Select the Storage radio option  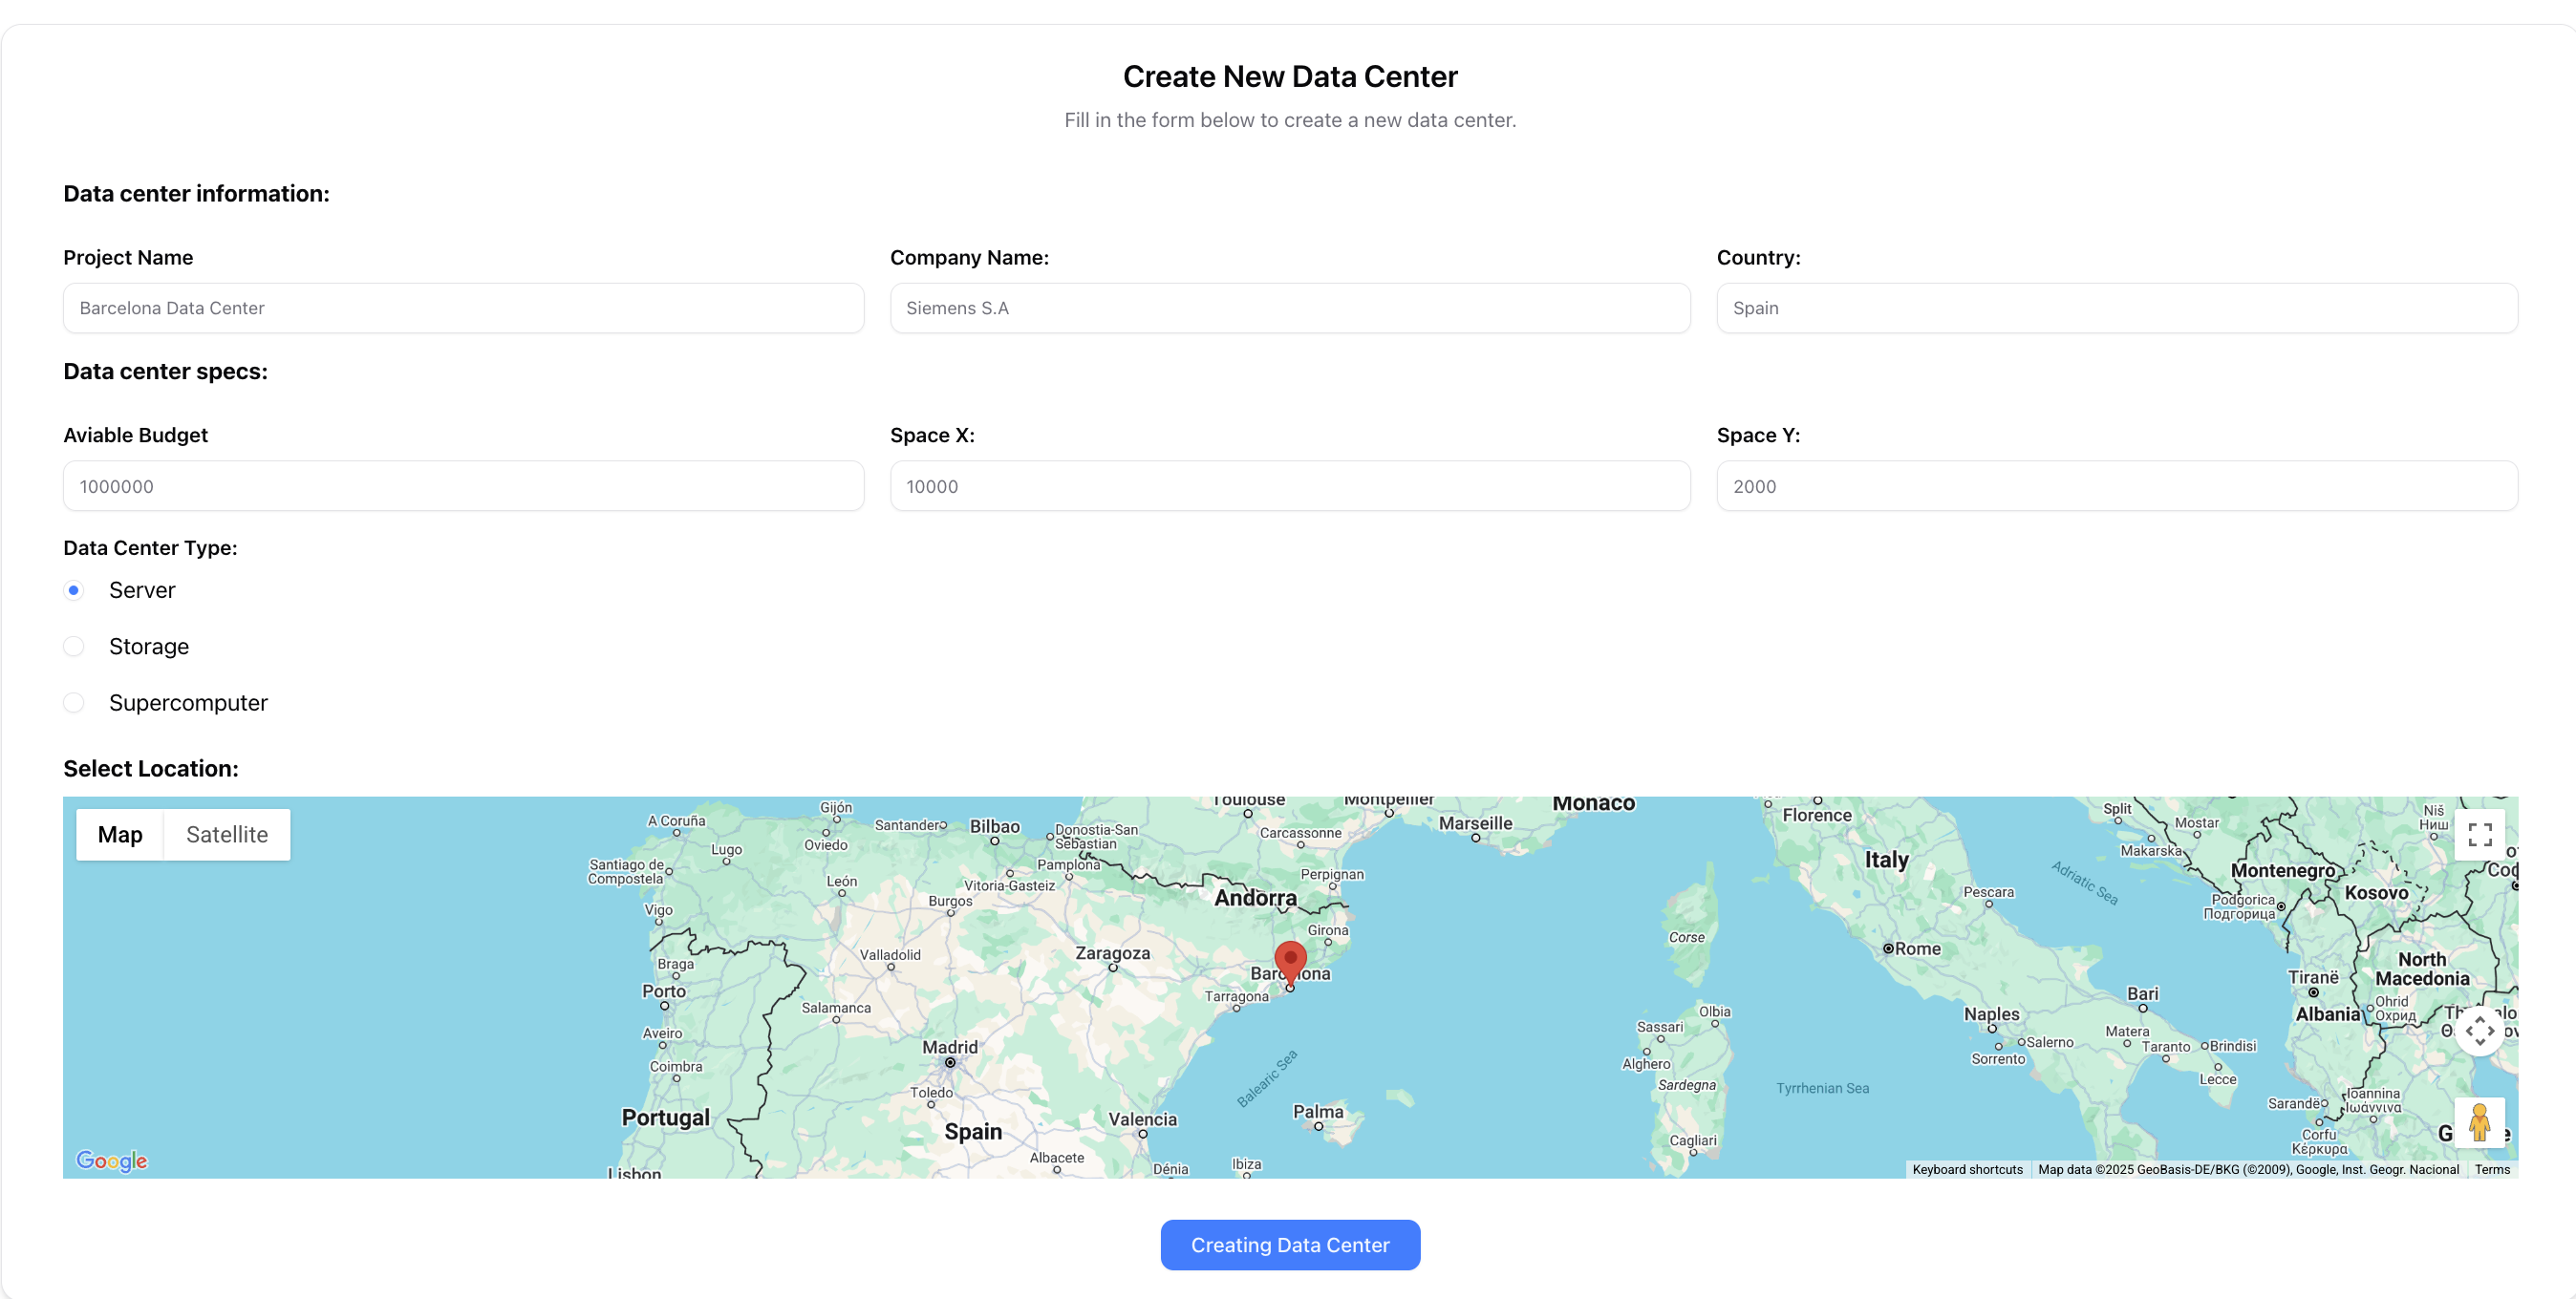[x=74, y=646]
